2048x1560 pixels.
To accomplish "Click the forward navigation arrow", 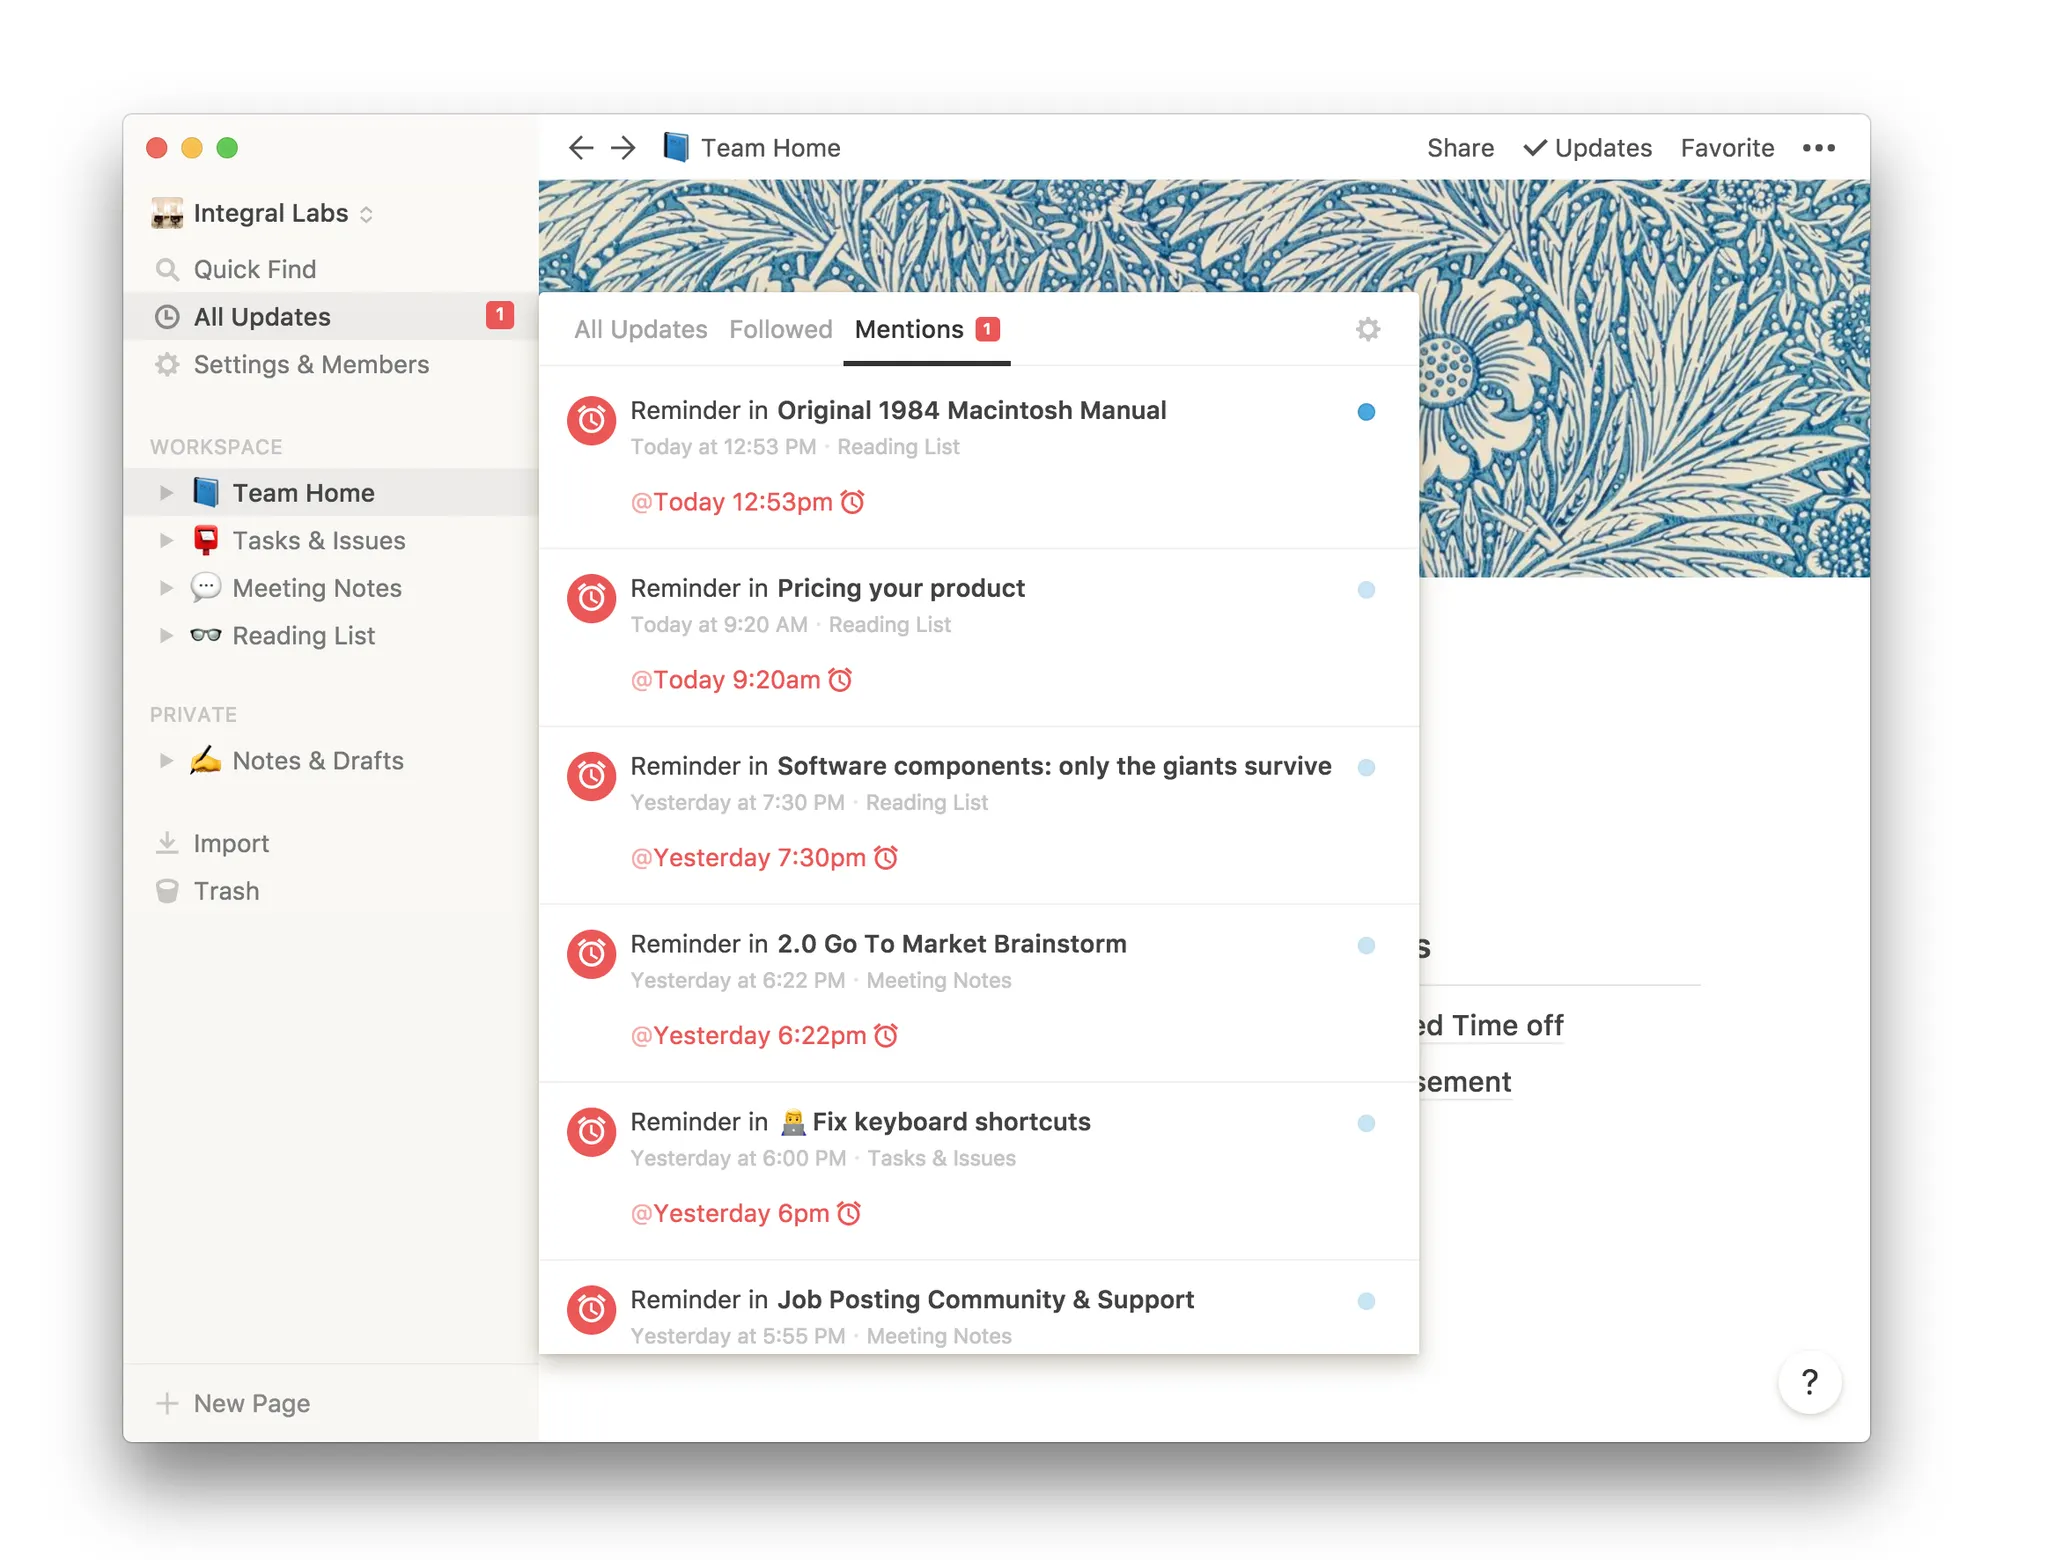I will click(x=623, y=148).
